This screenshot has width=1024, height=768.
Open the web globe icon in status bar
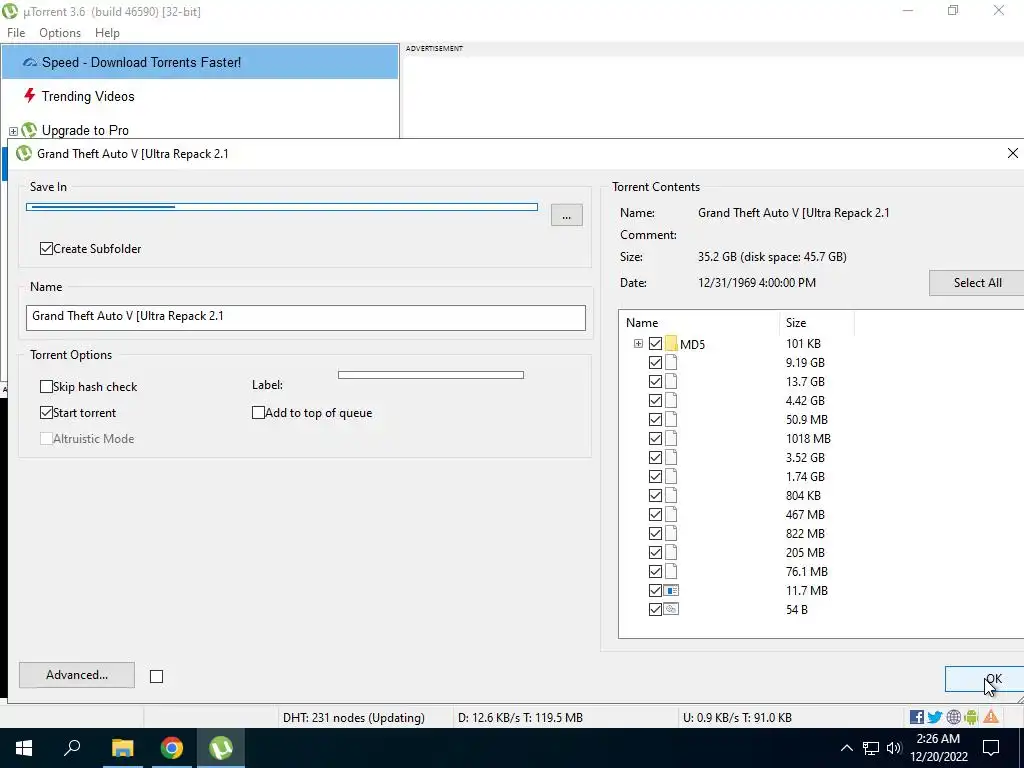coord(953,717)
